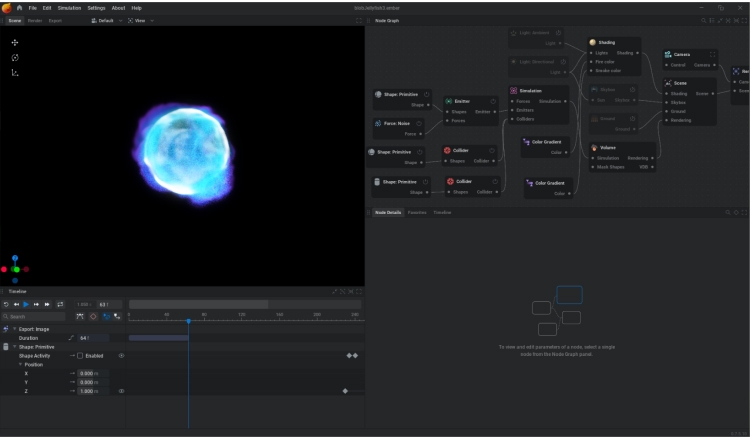Image resolution: width=750 pixels, height=439 pixels.
Task: Click the curve editor button in timeline toolbar
Action: click(80, 317)
